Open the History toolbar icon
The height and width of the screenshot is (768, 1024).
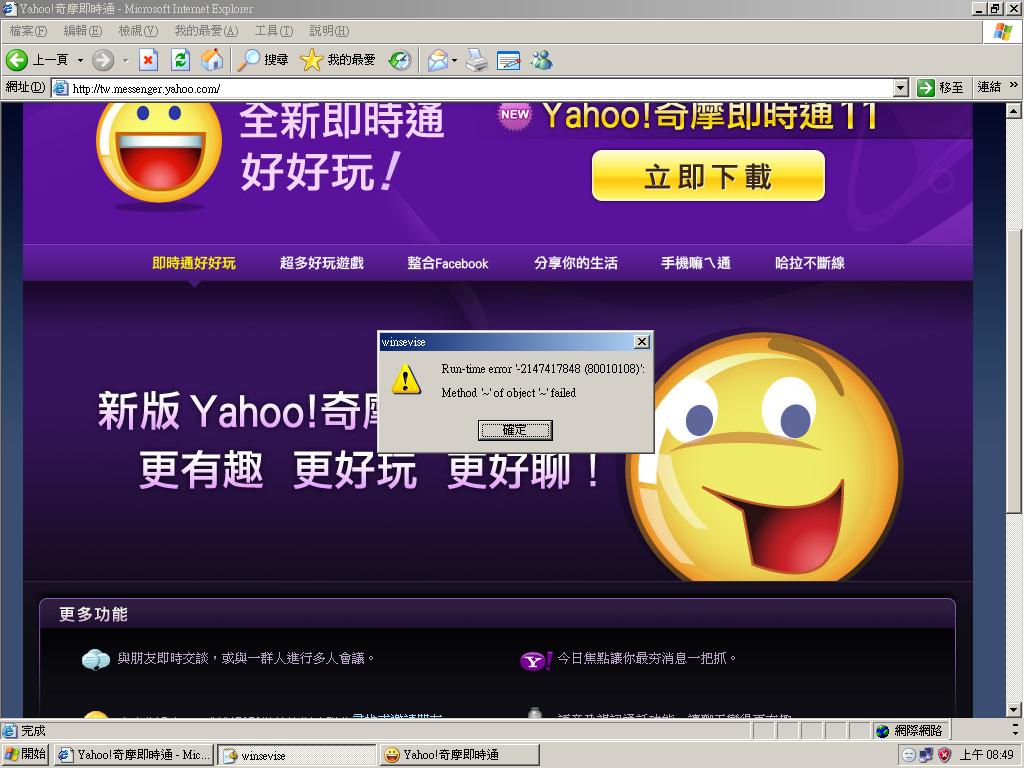click(x=399, y=60)
